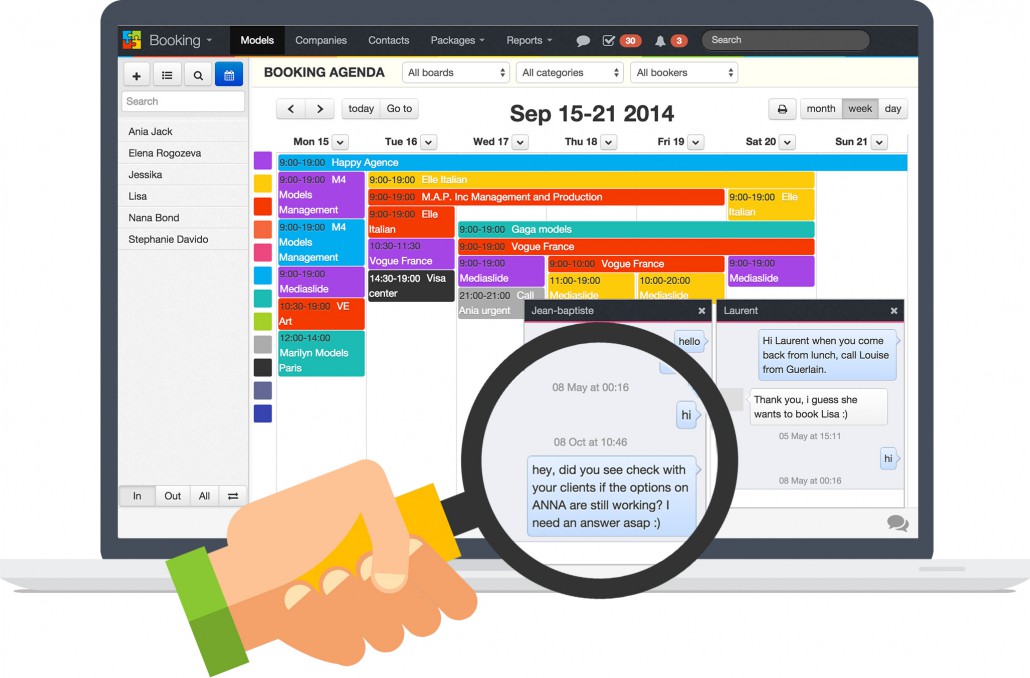
Task: Switch to list view icon in sidebar
Action: pyautogui.click(x=167, y=75)
